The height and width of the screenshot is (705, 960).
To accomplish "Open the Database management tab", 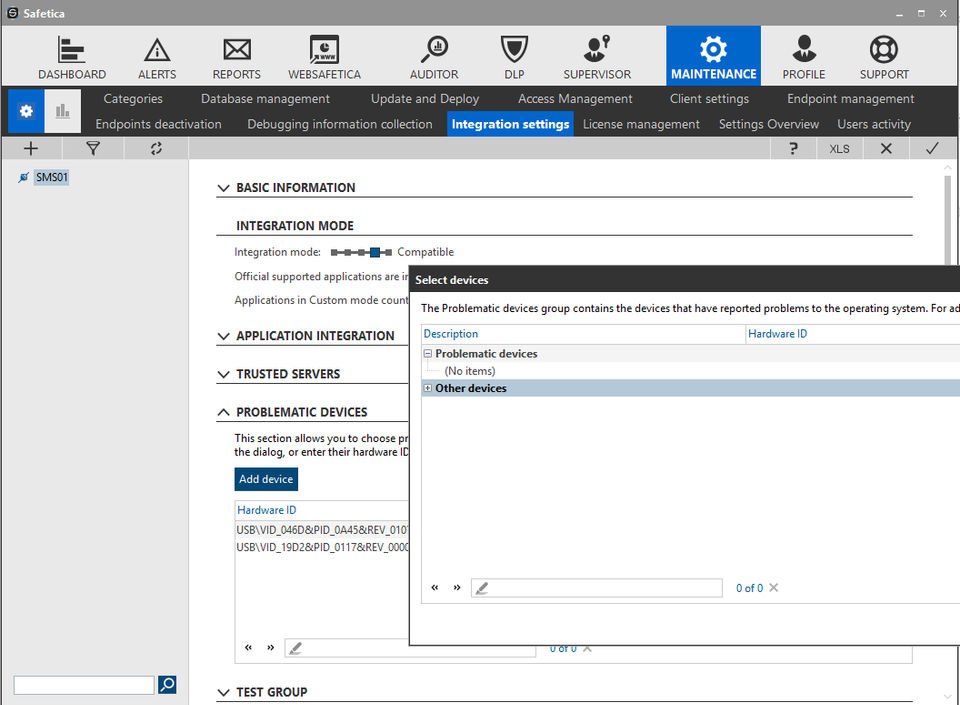I will [265, 99].
